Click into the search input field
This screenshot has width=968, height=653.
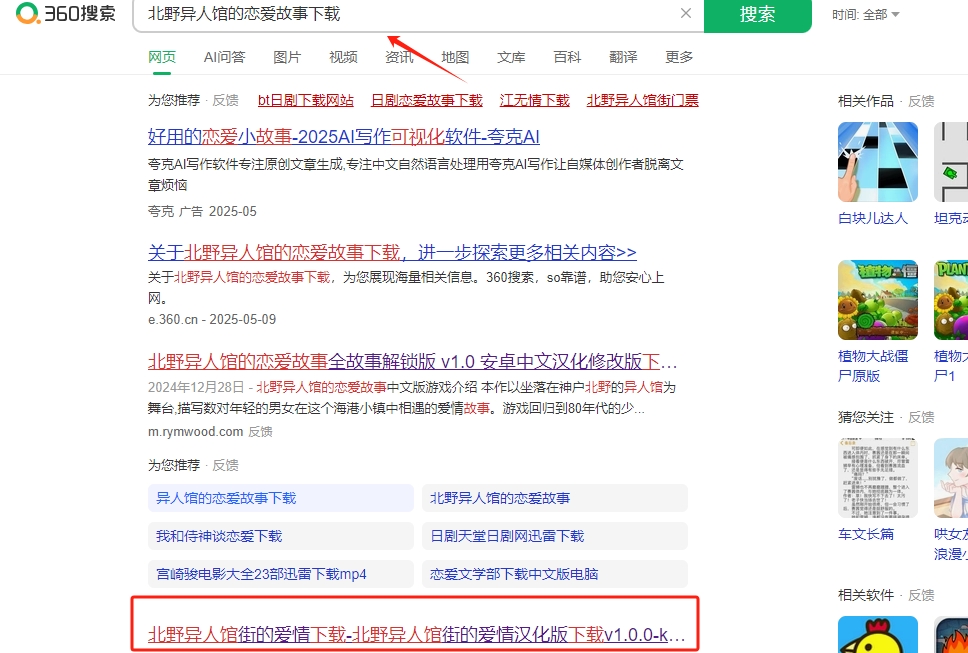[x=400, y=14]
